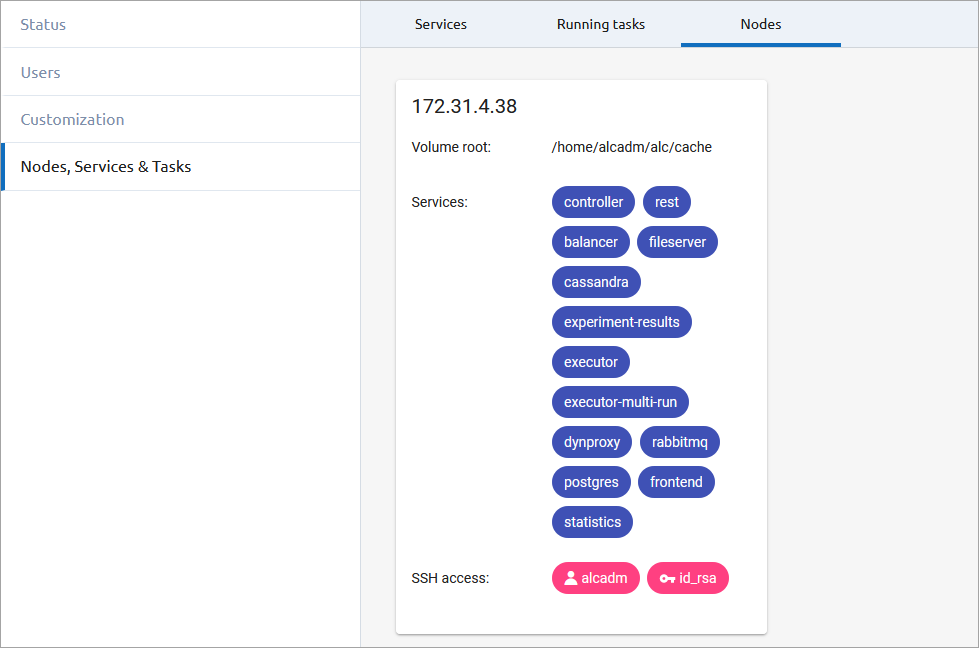Click the alcadm SSH user chip
979x648 pixels.
pyautogui.click(x=596, y=578)
